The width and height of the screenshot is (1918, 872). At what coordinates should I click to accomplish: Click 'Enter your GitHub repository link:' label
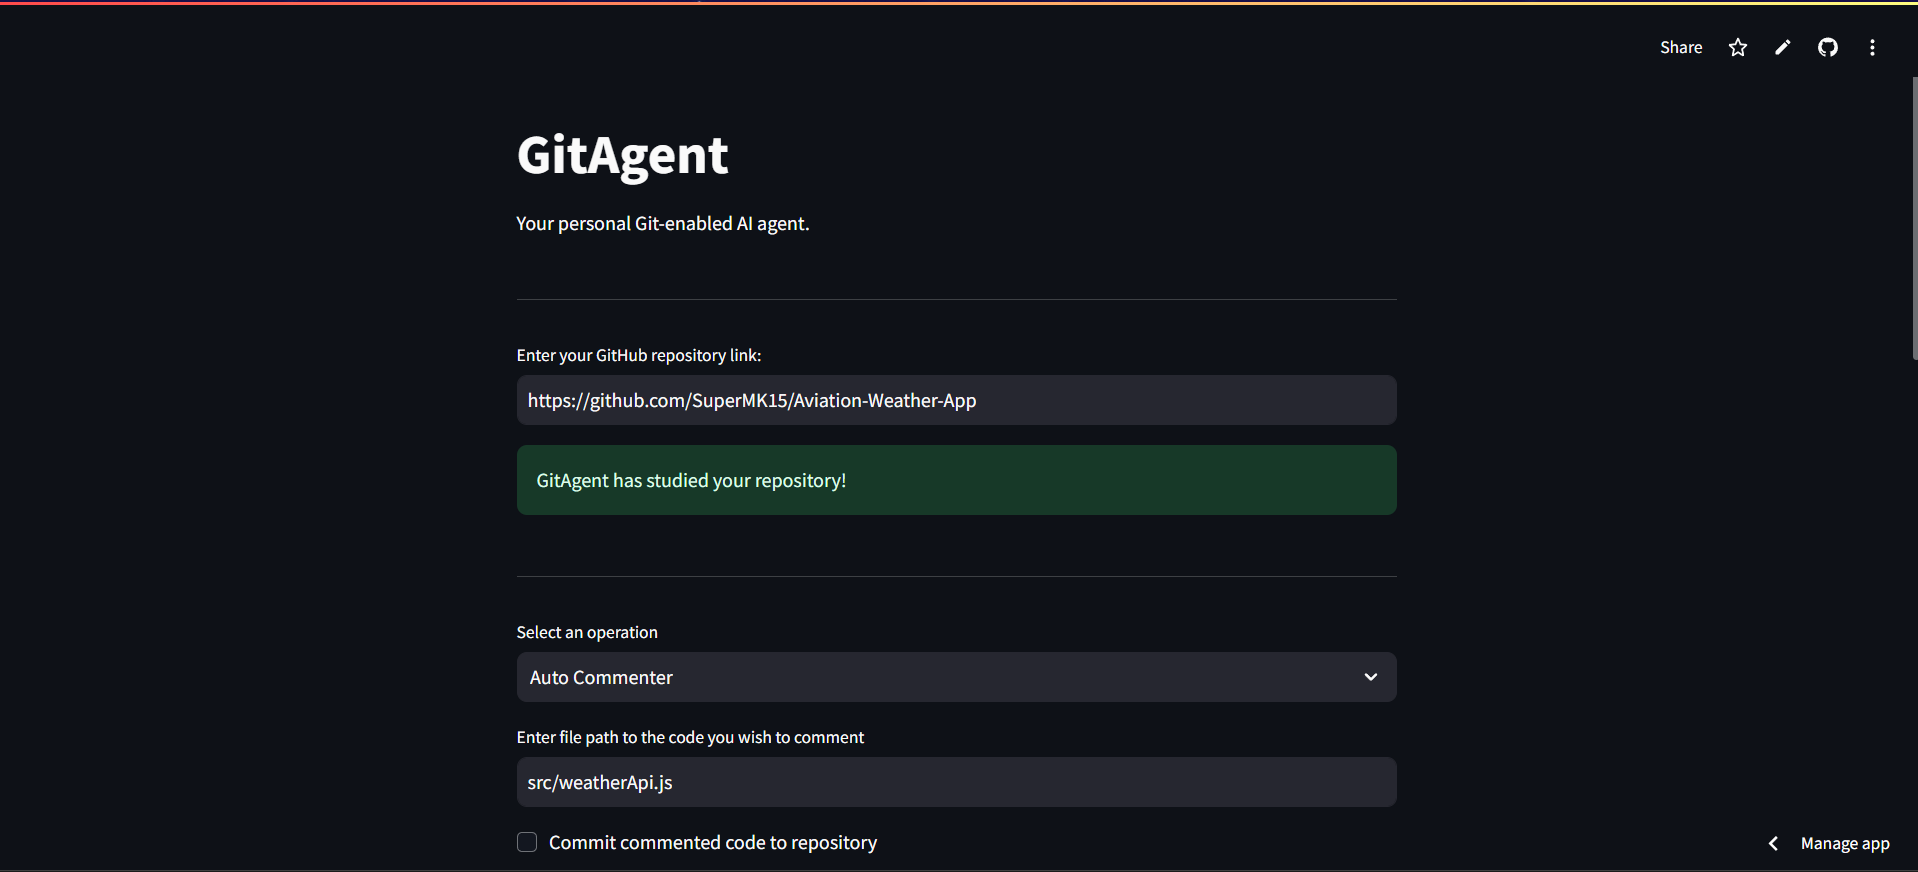click(x=639, y=355)
